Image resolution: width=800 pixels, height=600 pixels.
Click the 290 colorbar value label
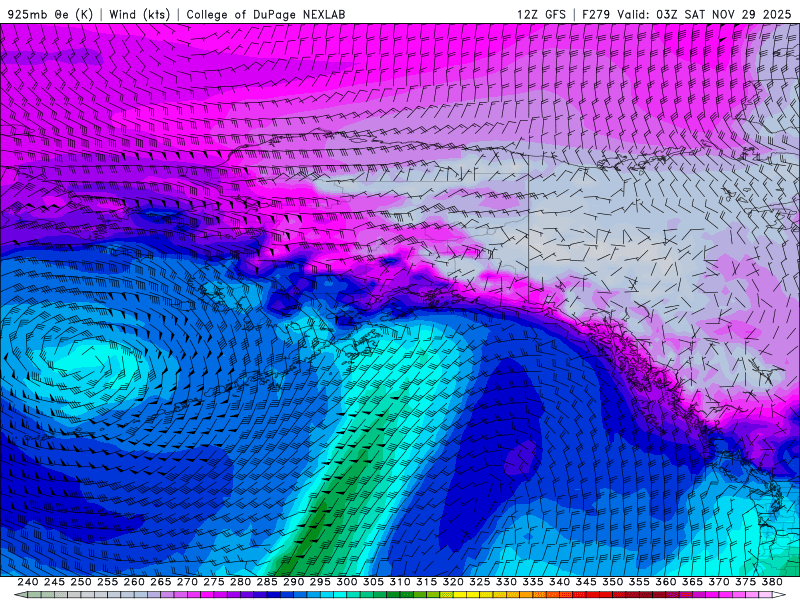[x=293, y=582]
